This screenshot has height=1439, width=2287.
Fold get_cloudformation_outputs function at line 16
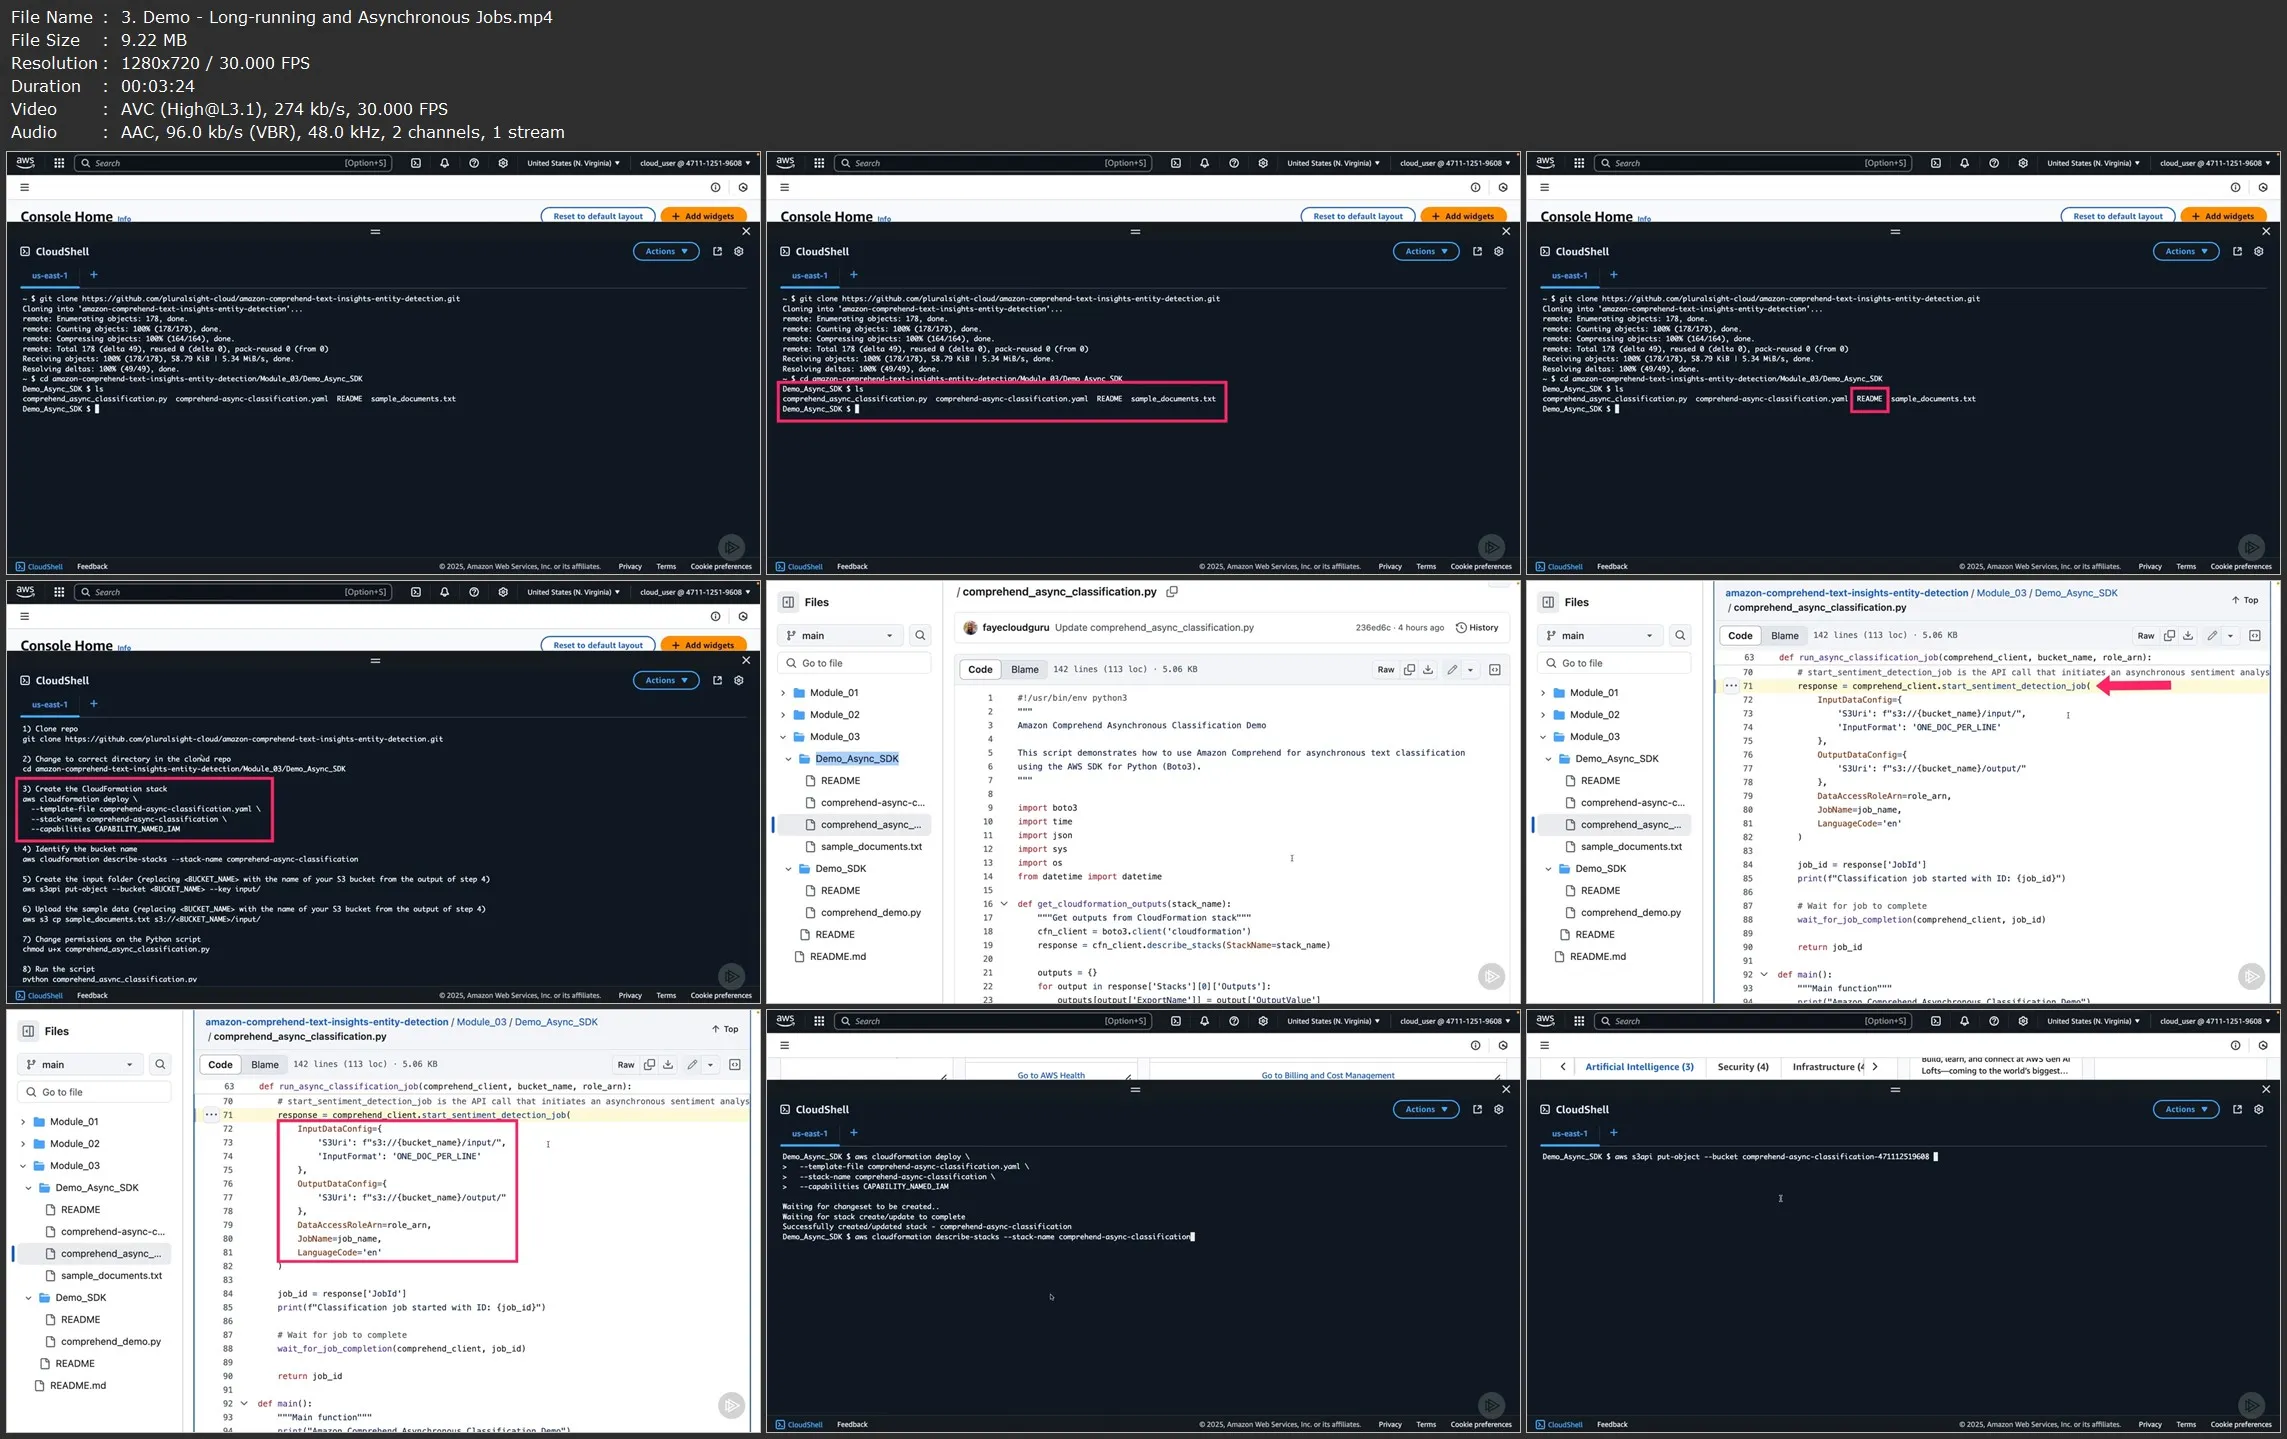(1004, 904)
